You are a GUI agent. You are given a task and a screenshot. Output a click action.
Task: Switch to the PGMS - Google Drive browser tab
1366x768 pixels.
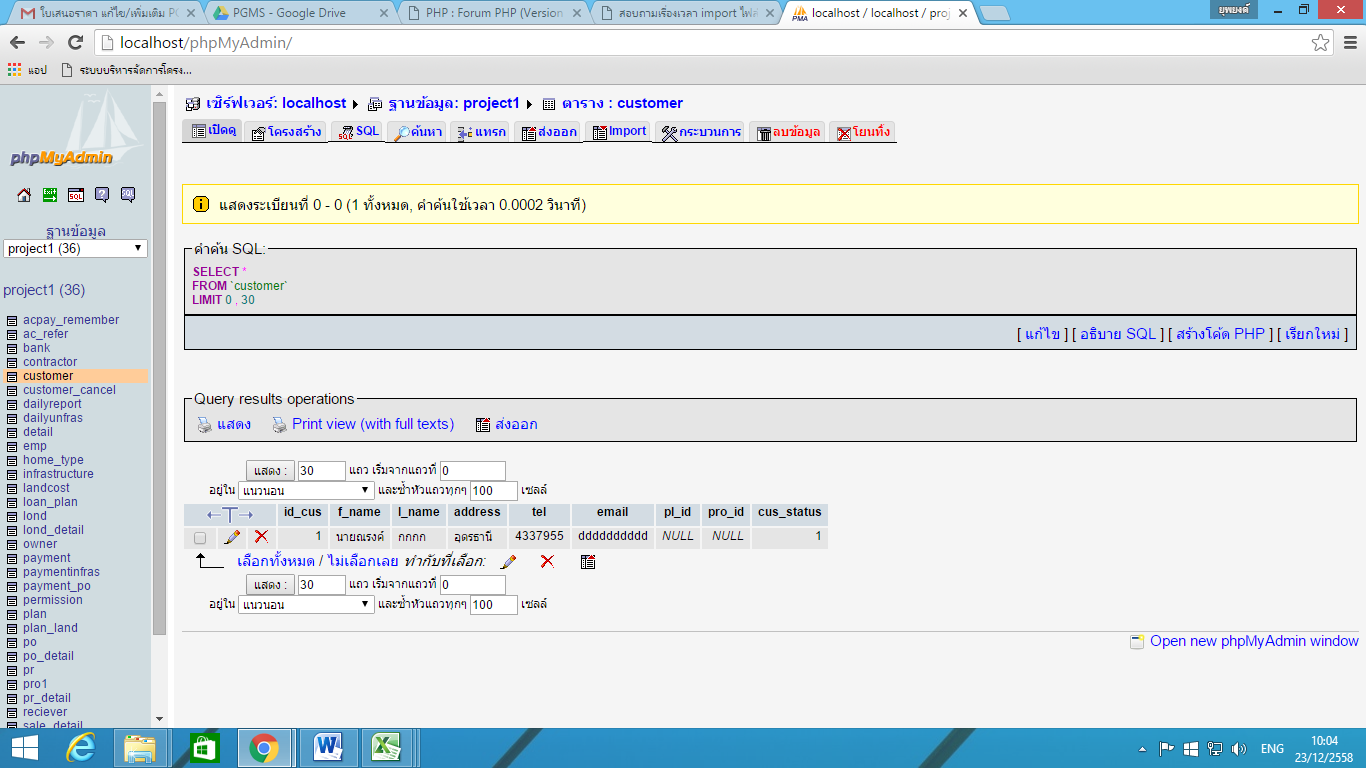[296, 13]
